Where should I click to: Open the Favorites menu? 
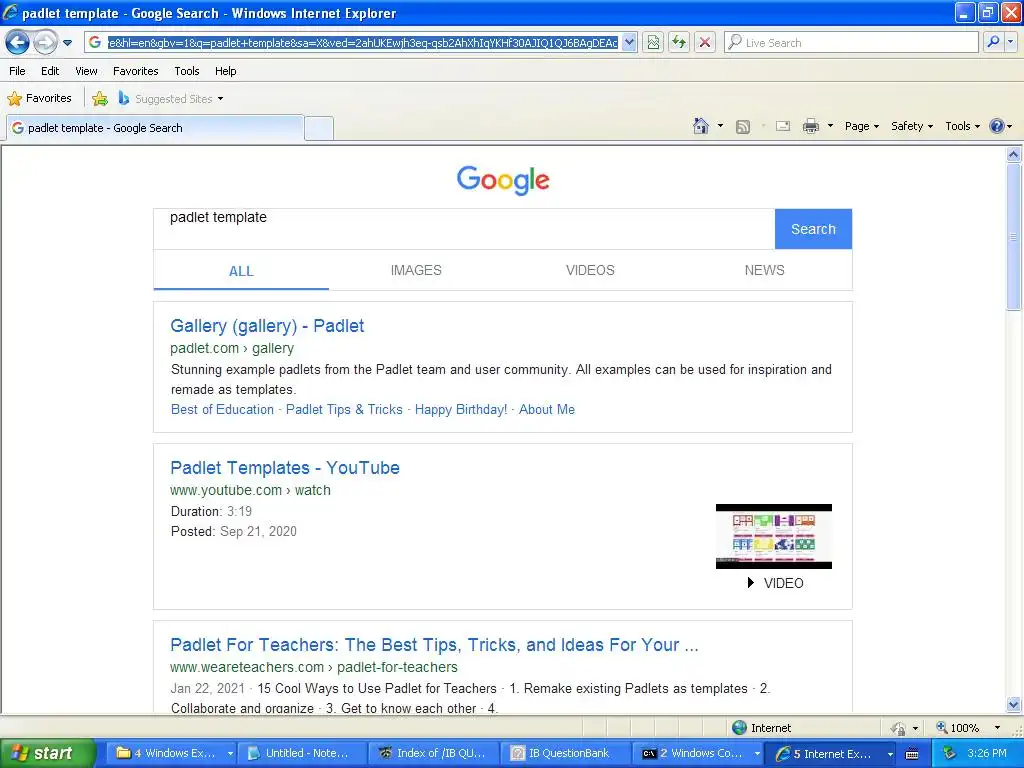135,71
